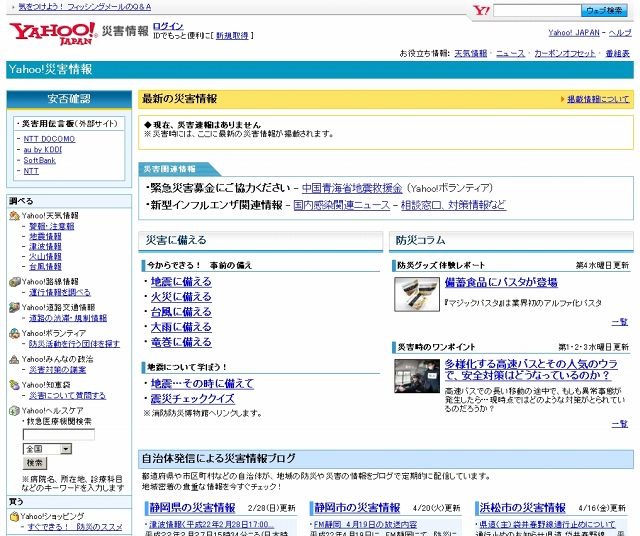
Task: Click the medical institution search input field
Action: coord(59,435)
